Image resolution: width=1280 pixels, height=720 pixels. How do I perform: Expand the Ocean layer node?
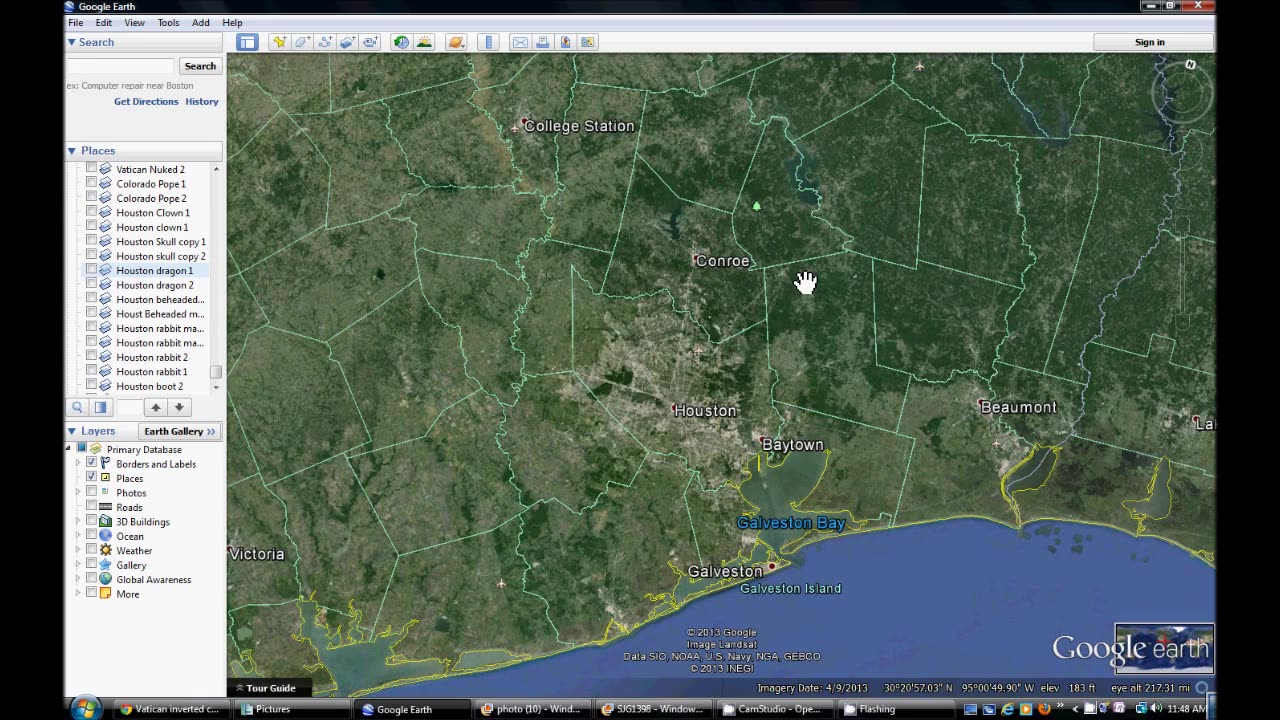click(x=78, y=536)
